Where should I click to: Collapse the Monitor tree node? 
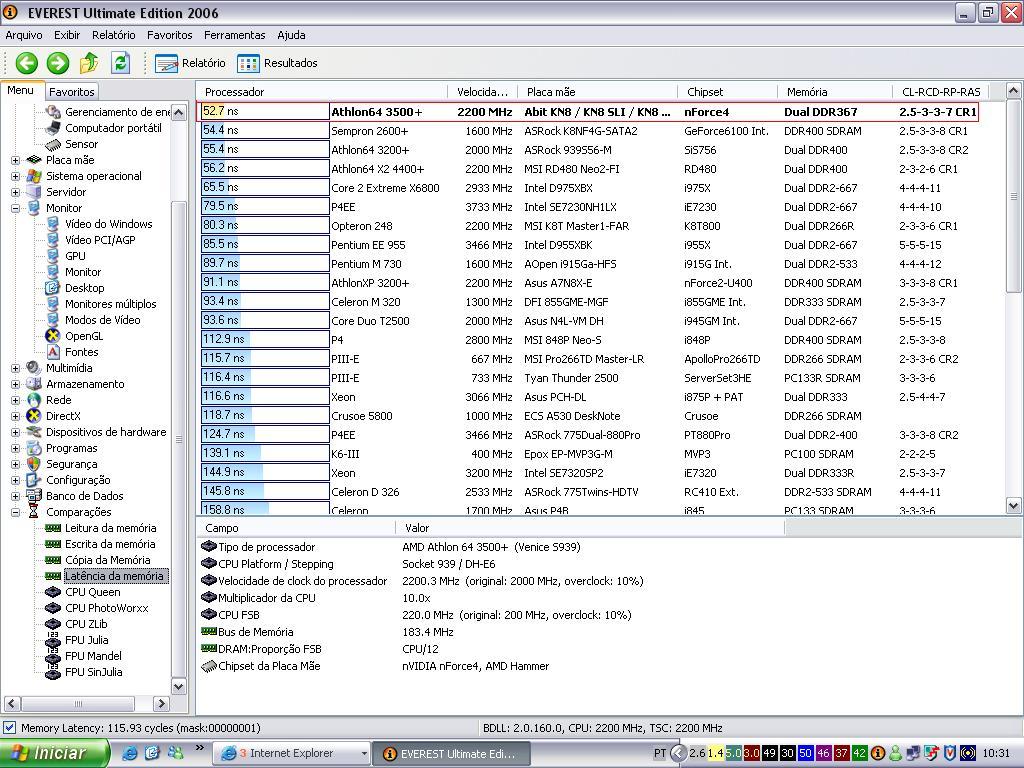coord(15,208)
